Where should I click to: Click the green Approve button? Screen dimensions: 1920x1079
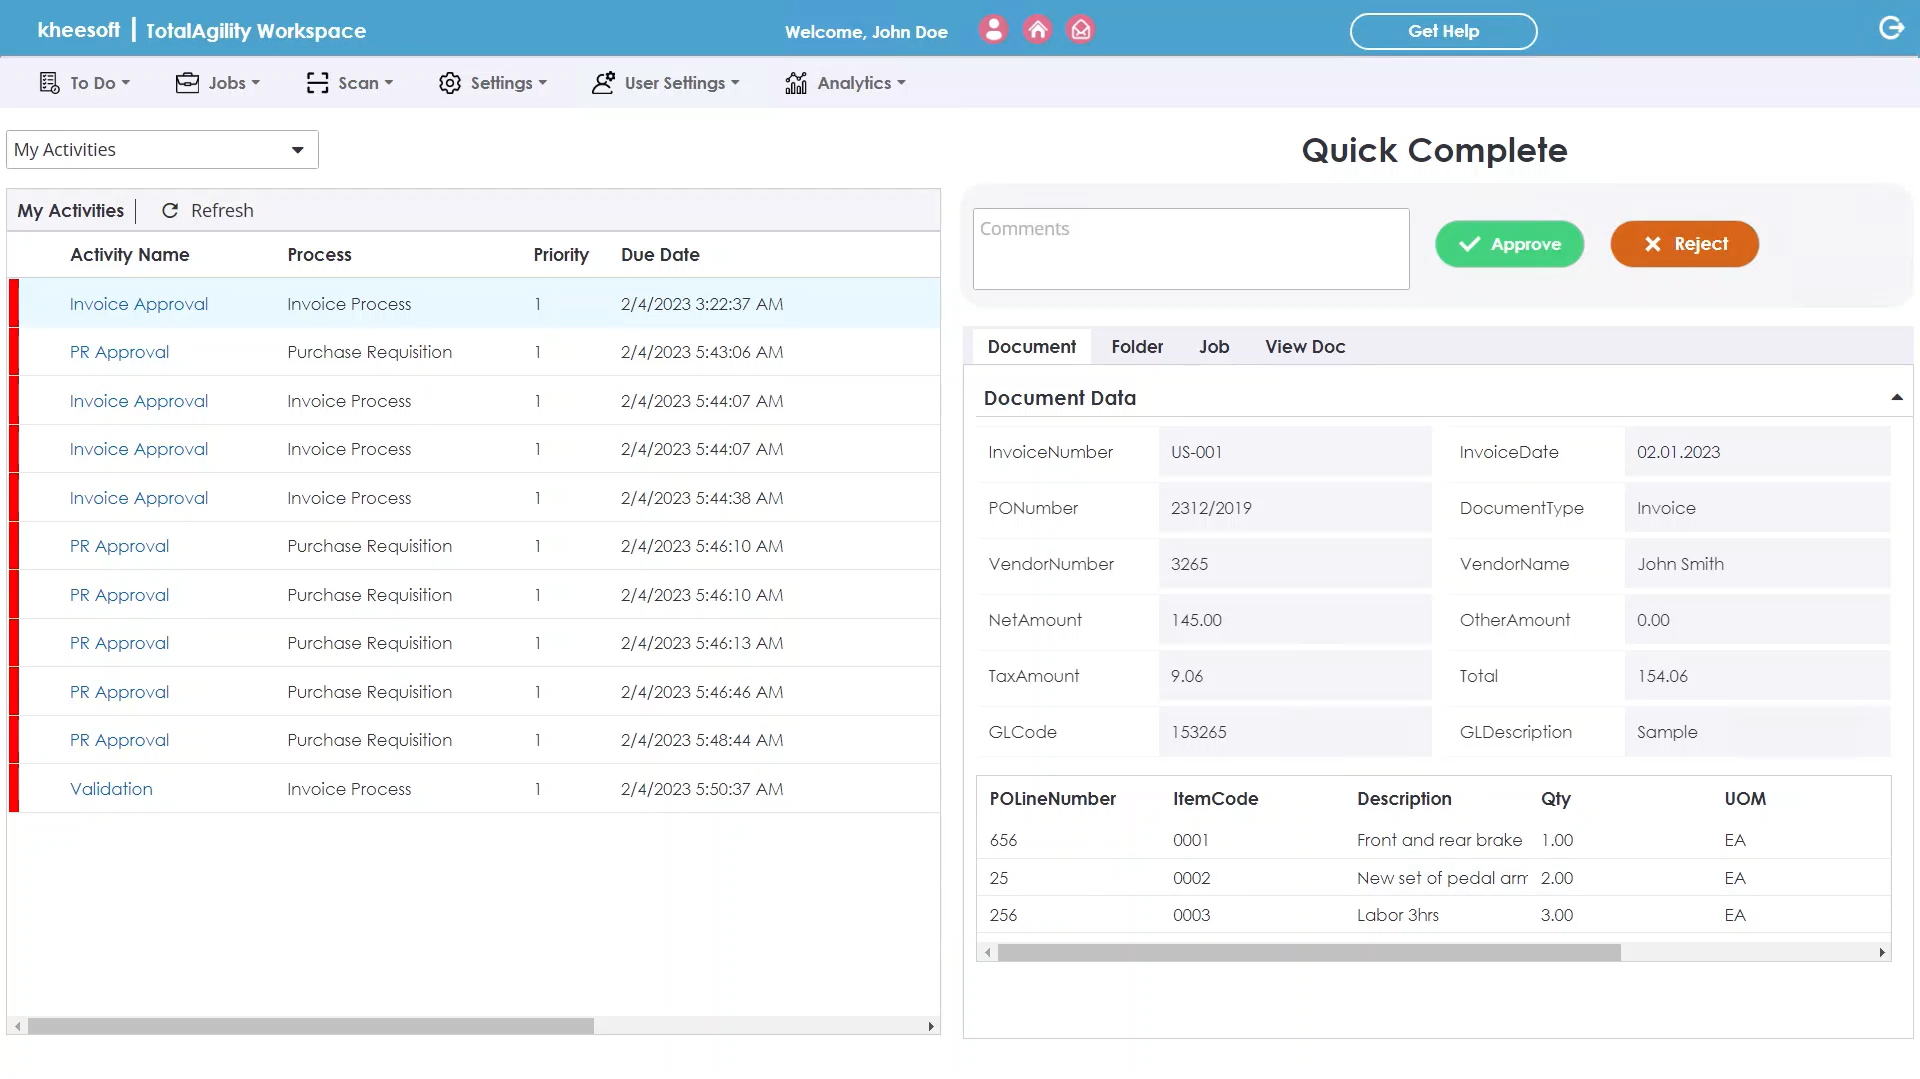click(1509, 244)
